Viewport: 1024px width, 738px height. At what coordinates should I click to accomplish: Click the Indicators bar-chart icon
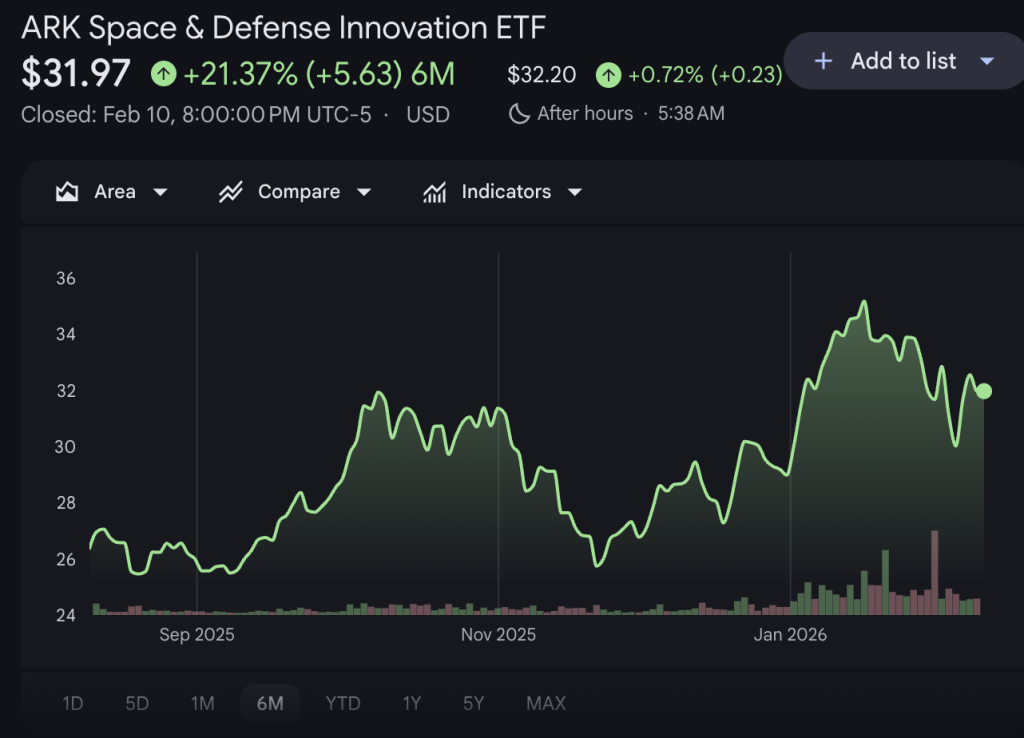pyautogui.click(x=434, y=191)
